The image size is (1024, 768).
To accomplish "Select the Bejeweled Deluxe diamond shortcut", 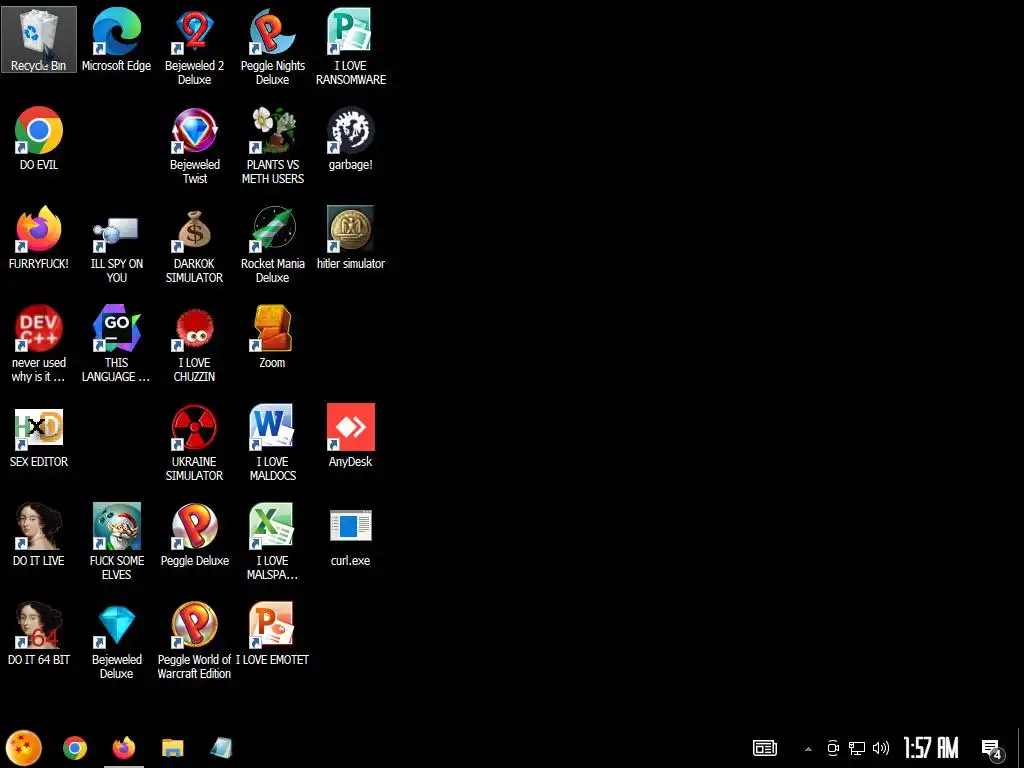I will [116, 641].
